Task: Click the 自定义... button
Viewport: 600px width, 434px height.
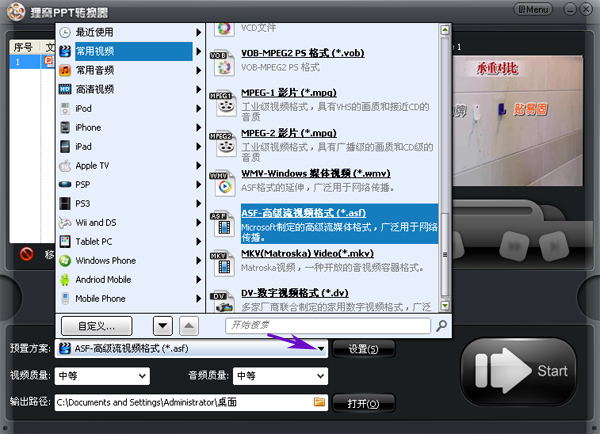Action: (96, 326)
